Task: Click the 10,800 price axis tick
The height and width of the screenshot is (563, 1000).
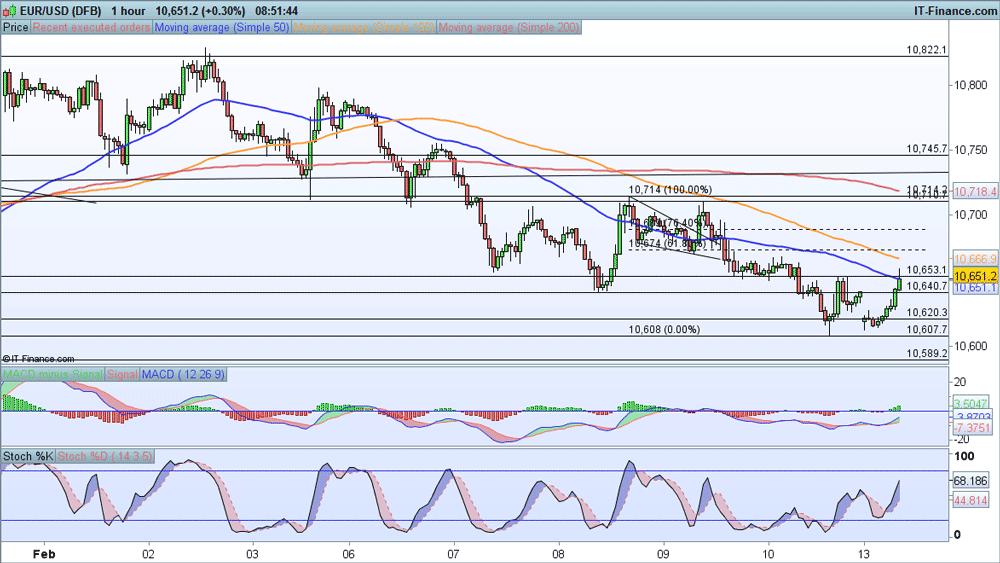Action: pos(970,85)
